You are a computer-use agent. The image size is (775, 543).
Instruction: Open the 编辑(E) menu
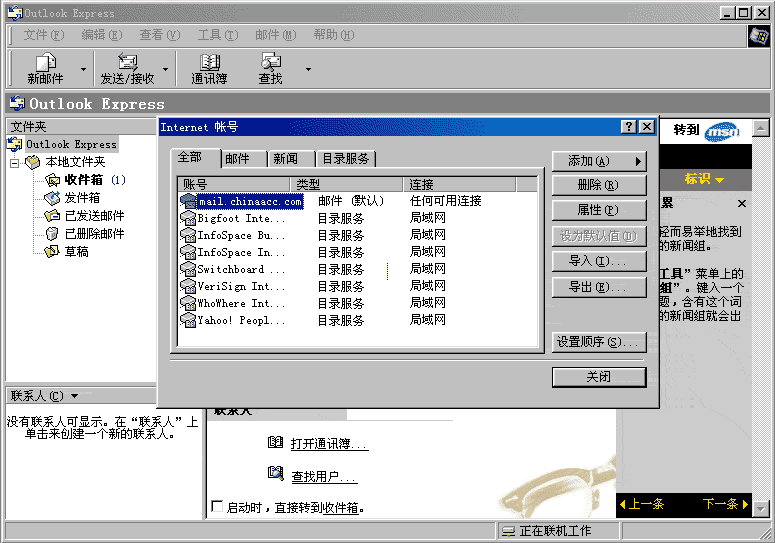click(x=101, y=35)
